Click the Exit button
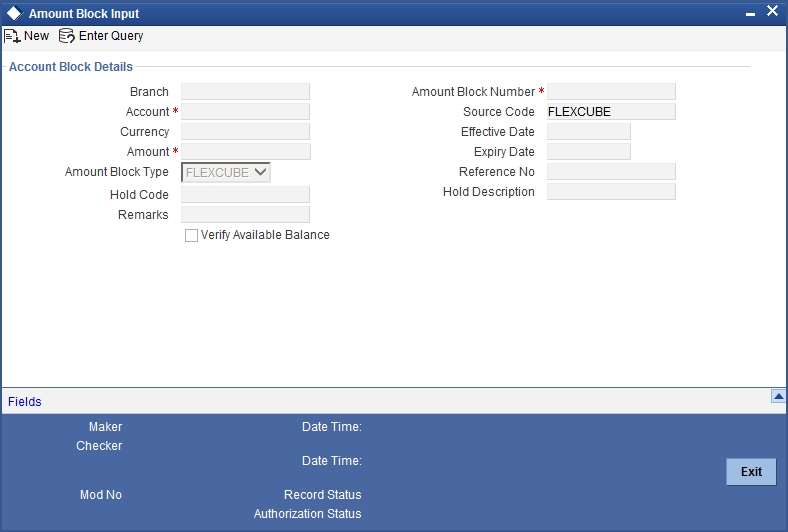The width and height of the screenshot is (788, 532). 751,472
